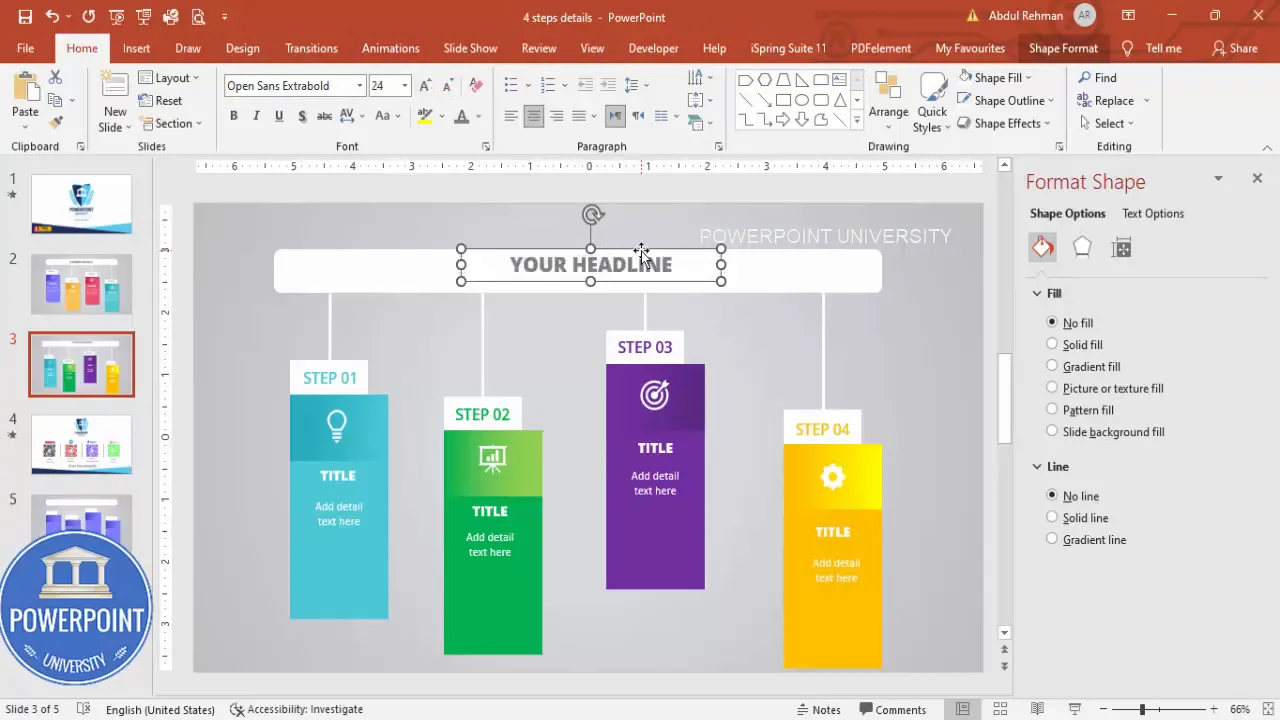Open the Shape Format tab
Image resolution: width=1280 pixels, height=720 pixels.
(1063, 48)
